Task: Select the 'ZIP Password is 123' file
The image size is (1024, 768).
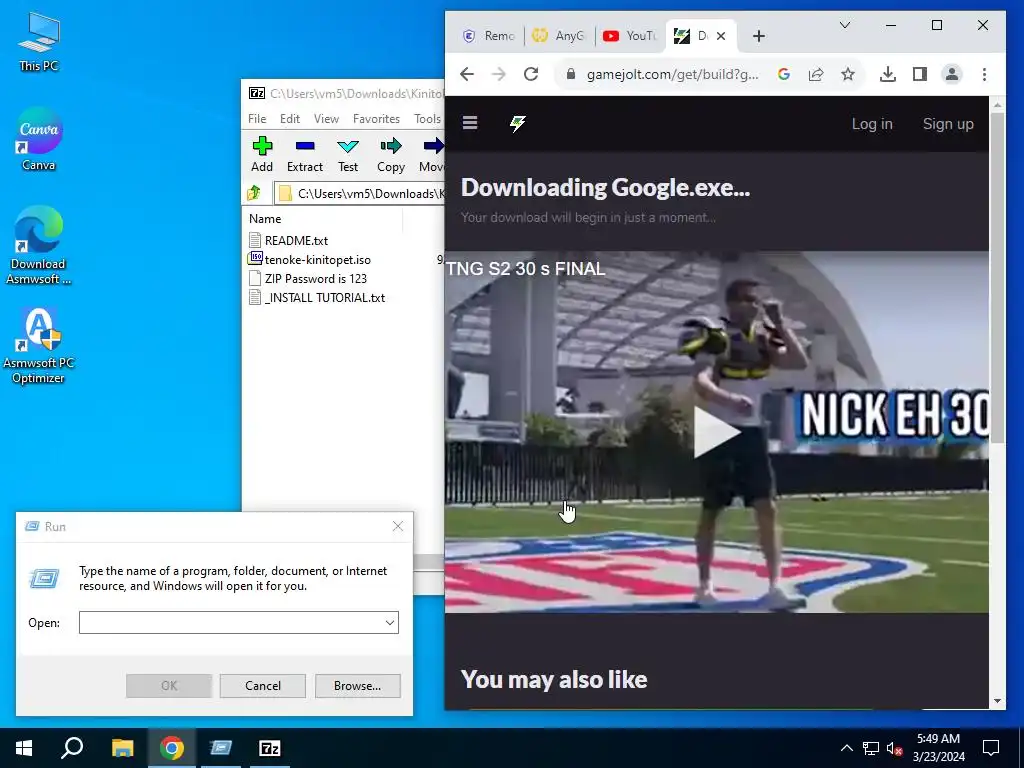Action: click(308, 278)
